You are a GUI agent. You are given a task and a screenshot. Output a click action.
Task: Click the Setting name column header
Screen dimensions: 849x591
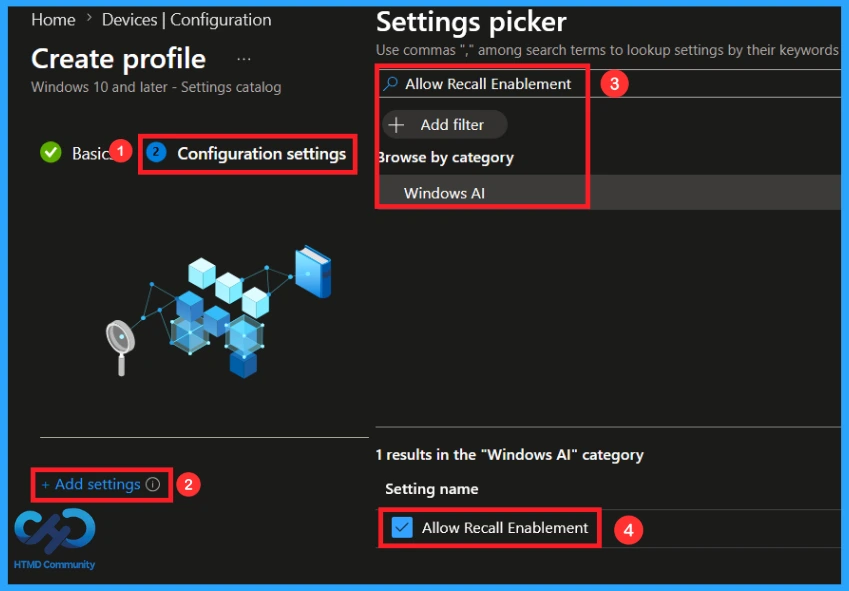432,489
